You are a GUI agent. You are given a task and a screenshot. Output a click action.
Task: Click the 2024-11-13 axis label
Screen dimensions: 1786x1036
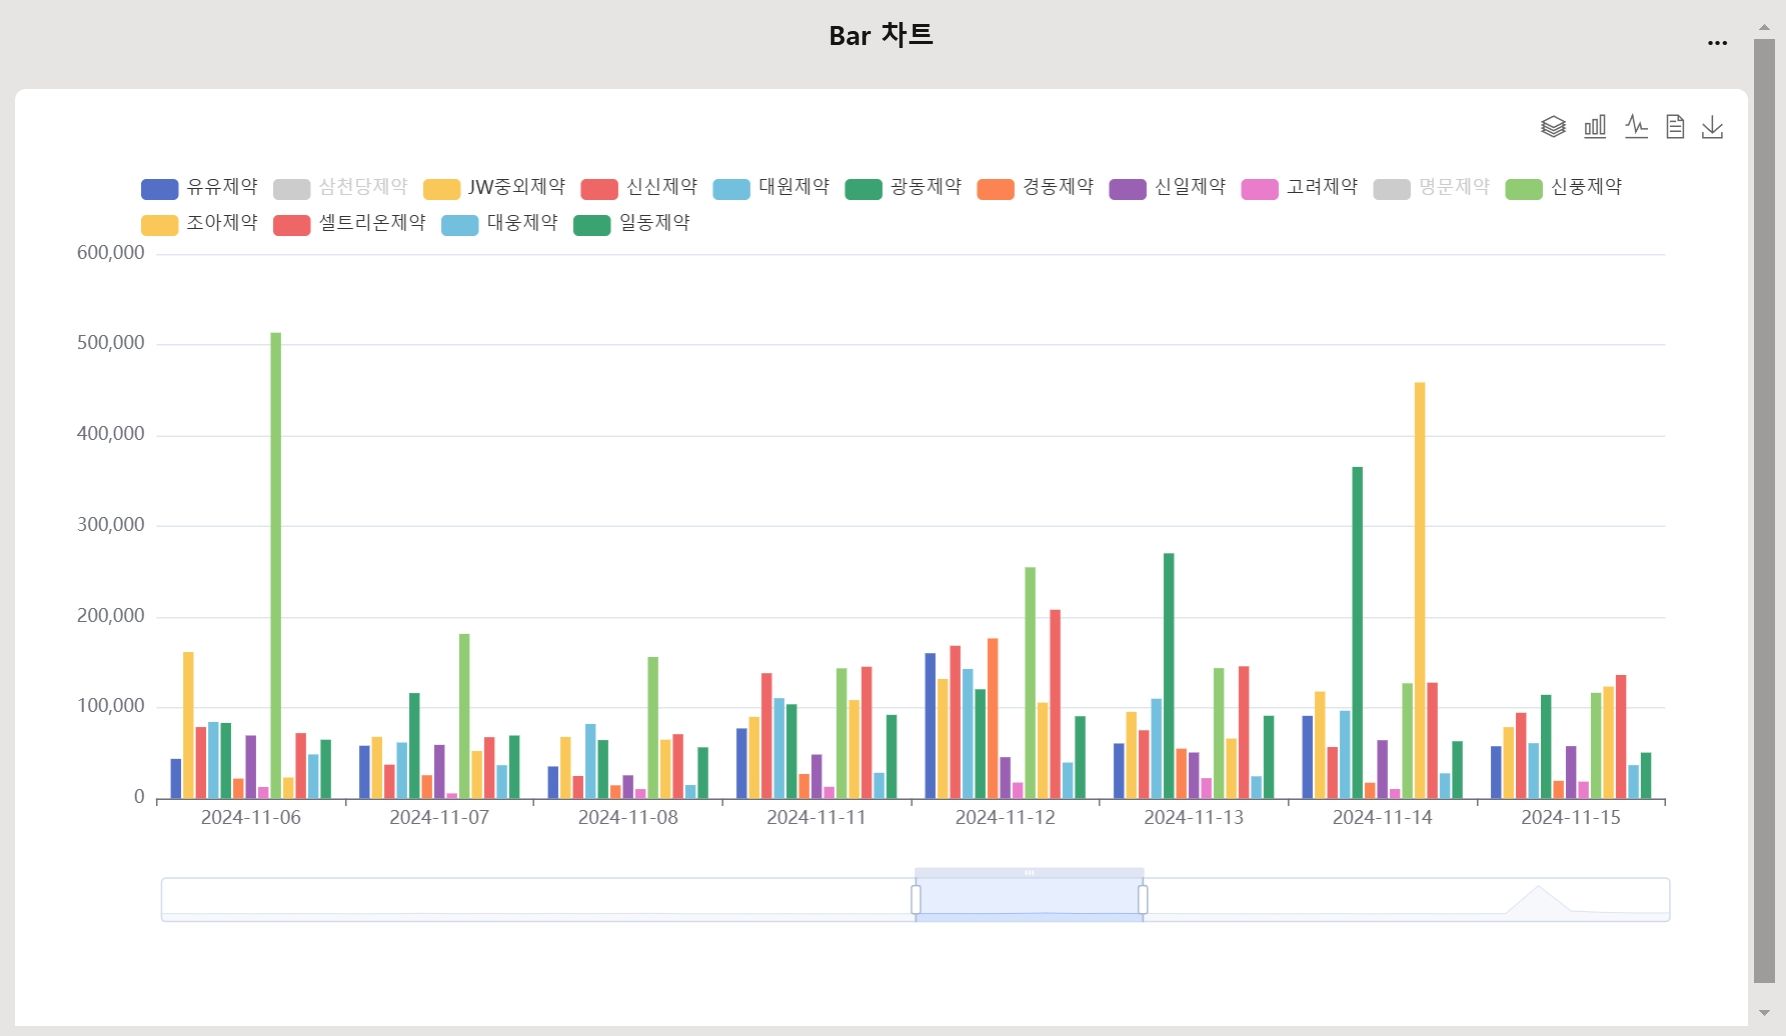[x=1194, y=818]
